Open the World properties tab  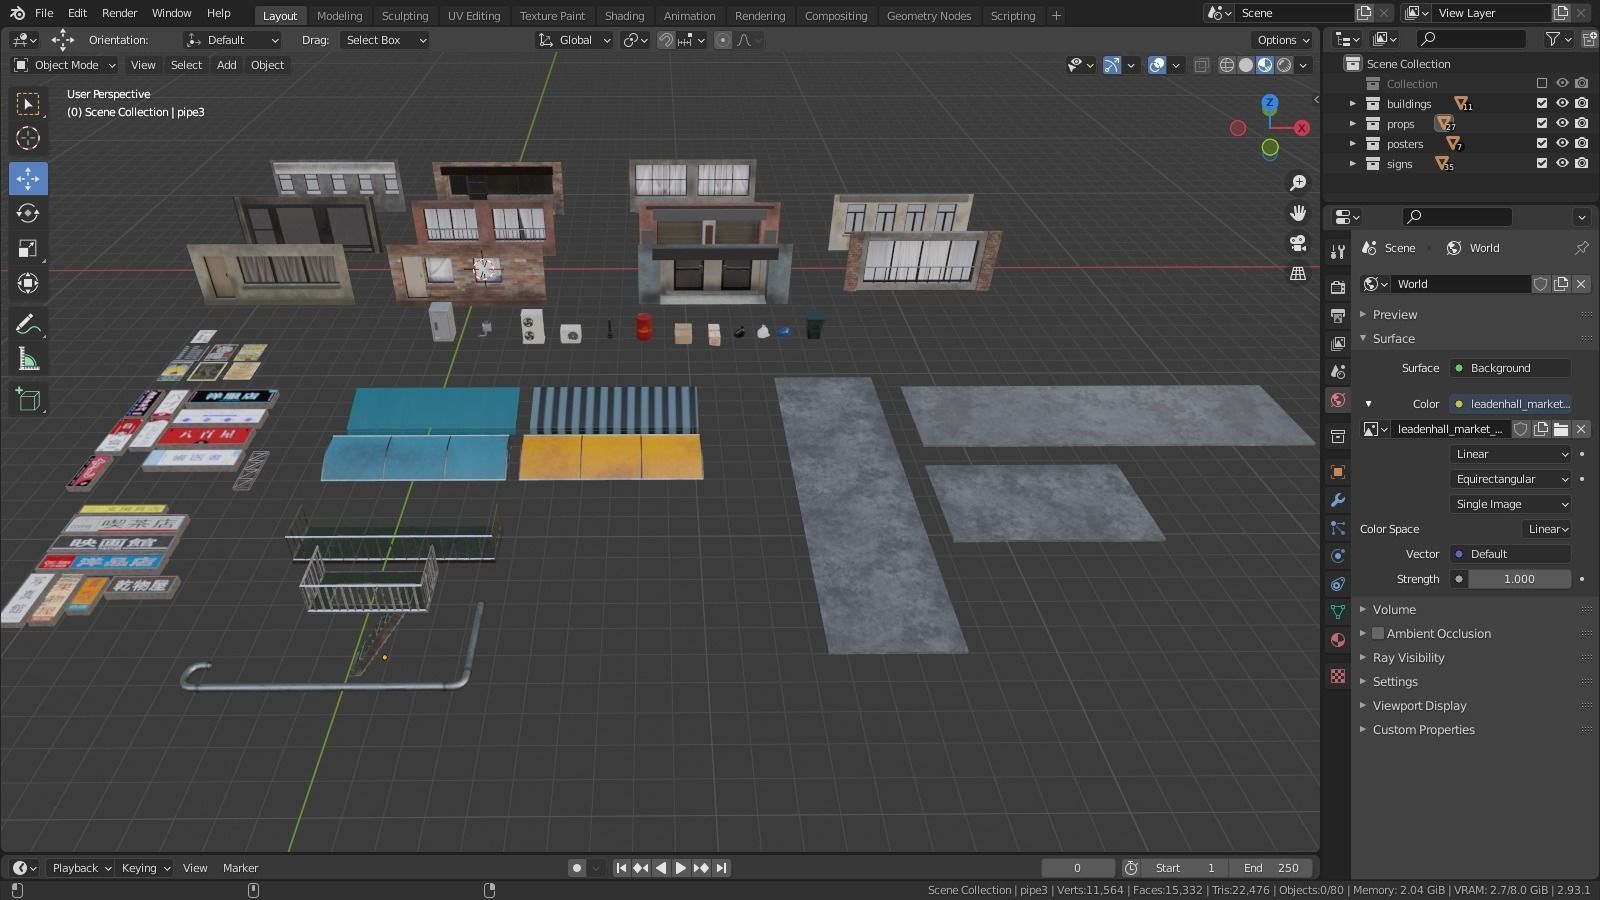(x=1338, y=400)
